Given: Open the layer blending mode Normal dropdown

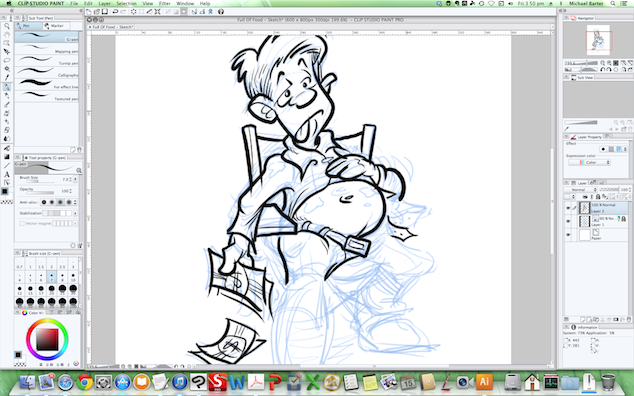Looking at the screenshot, I should 581,189.
